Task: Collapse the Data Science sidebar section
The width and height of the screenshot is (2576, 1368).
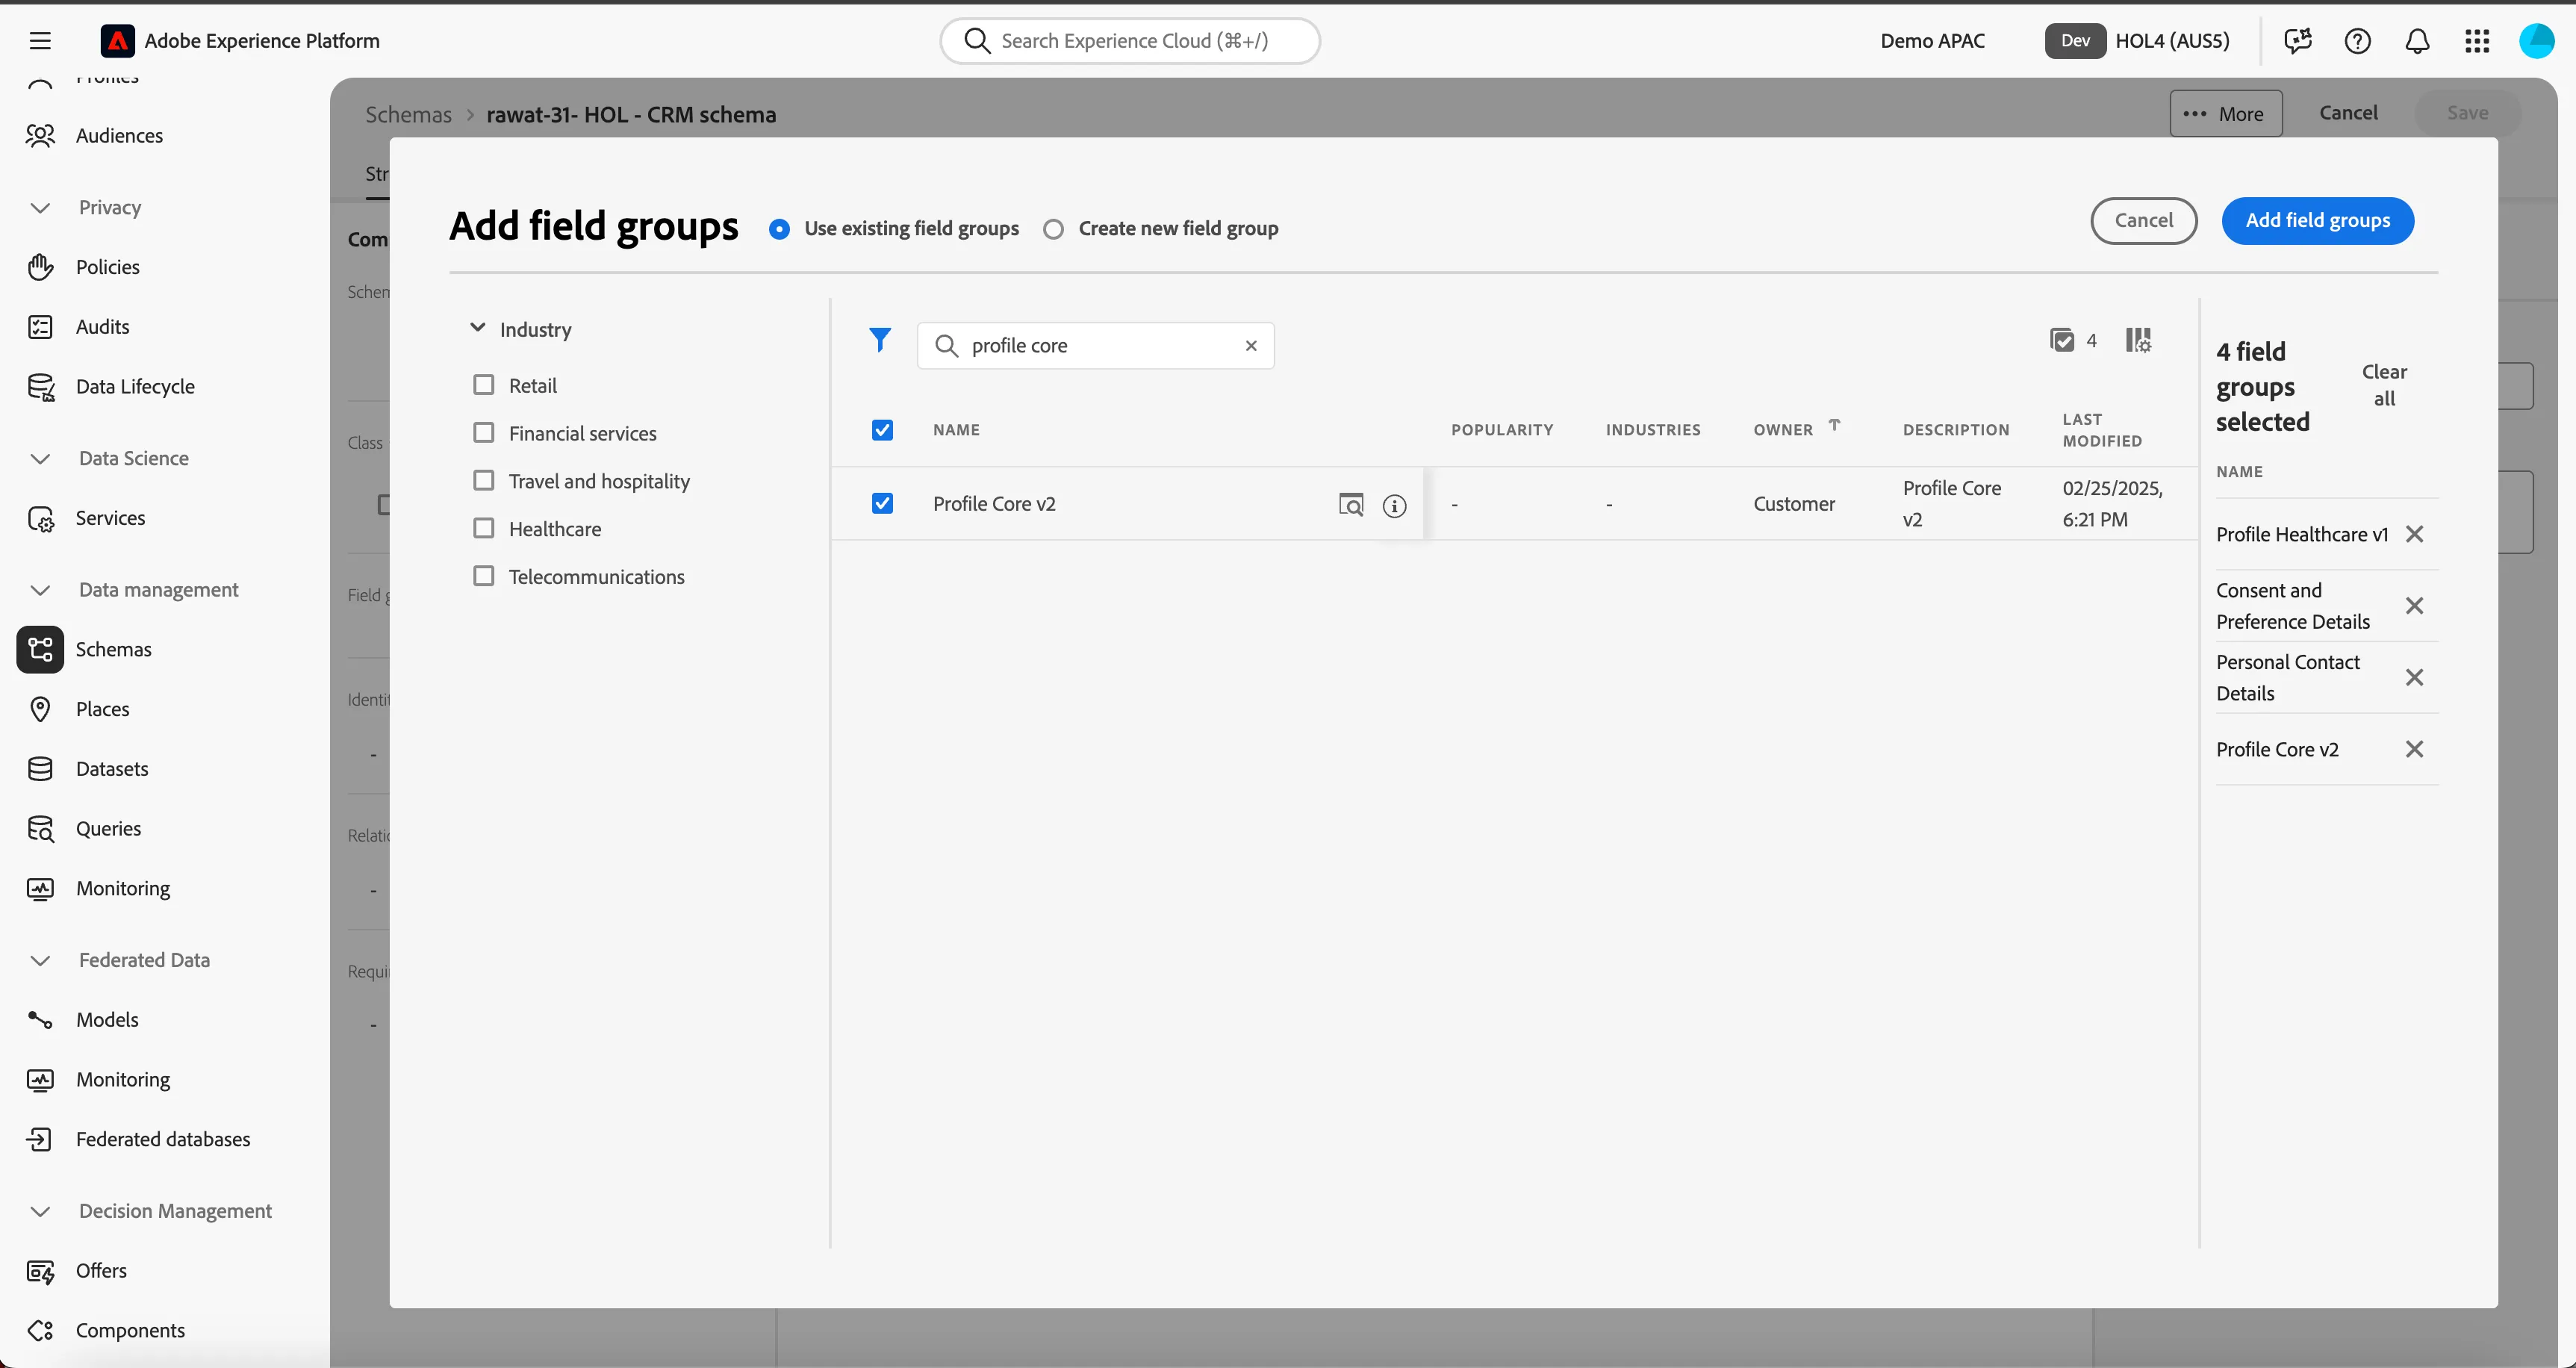Action: [40, 459]
